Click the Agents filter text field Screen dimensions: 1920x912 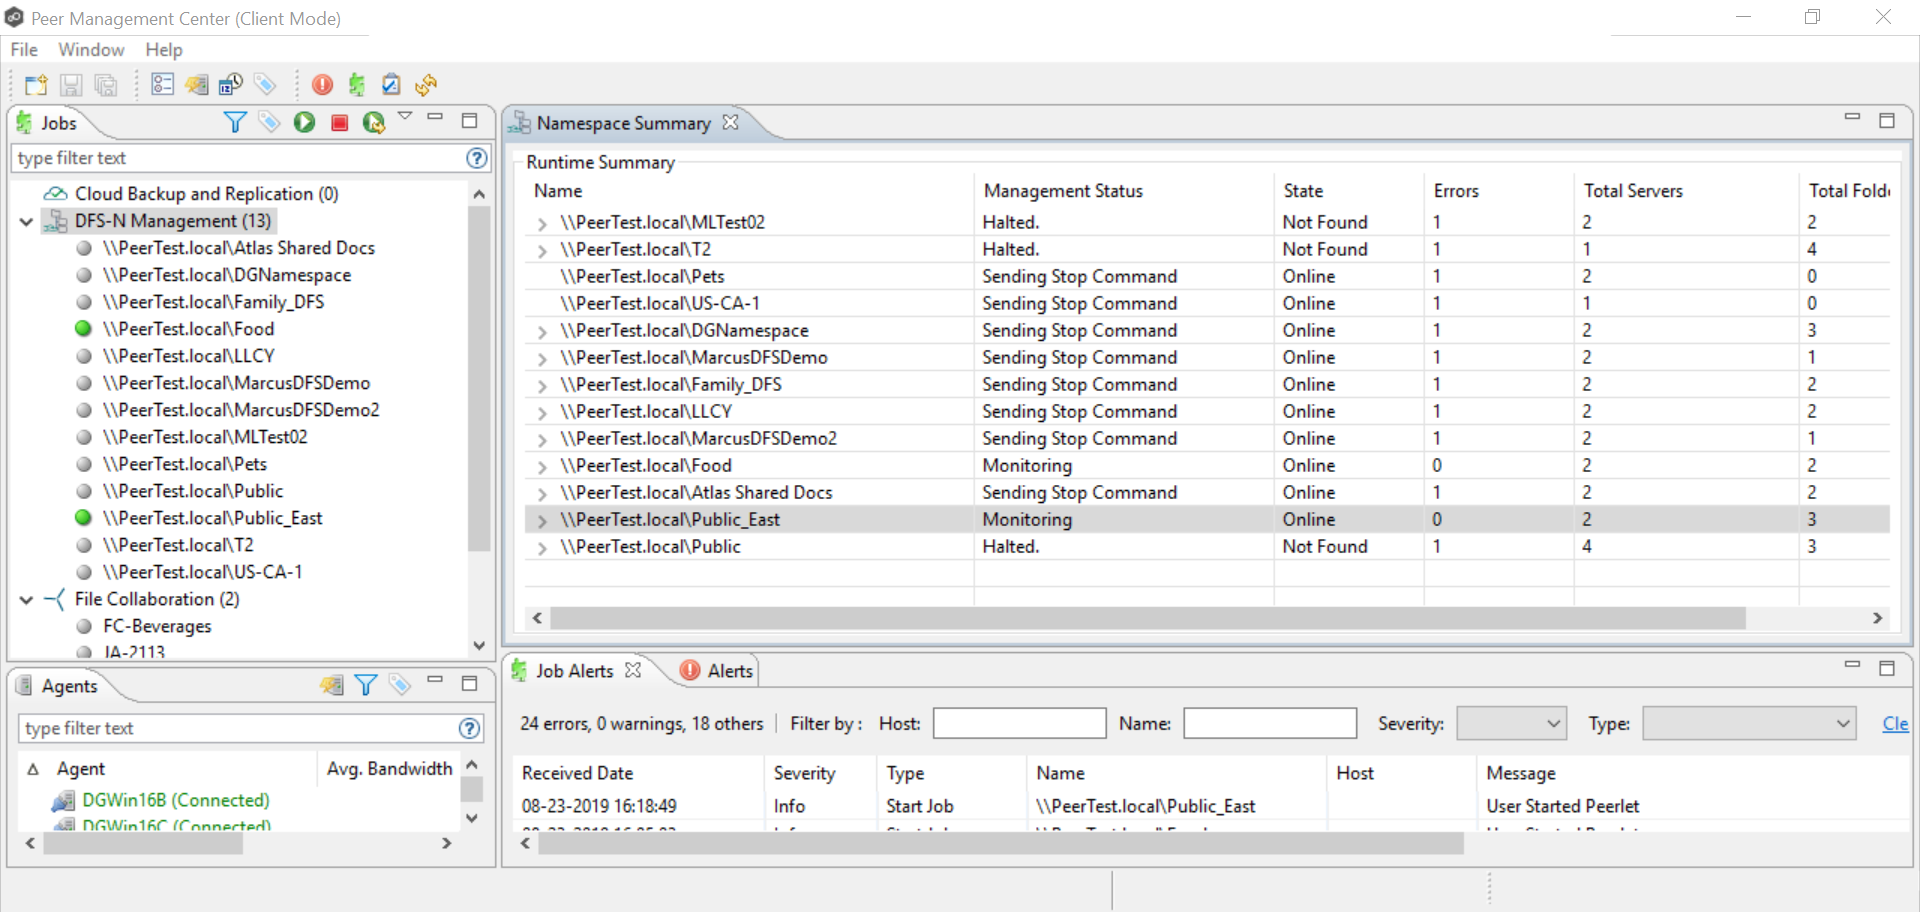point(238,728)
